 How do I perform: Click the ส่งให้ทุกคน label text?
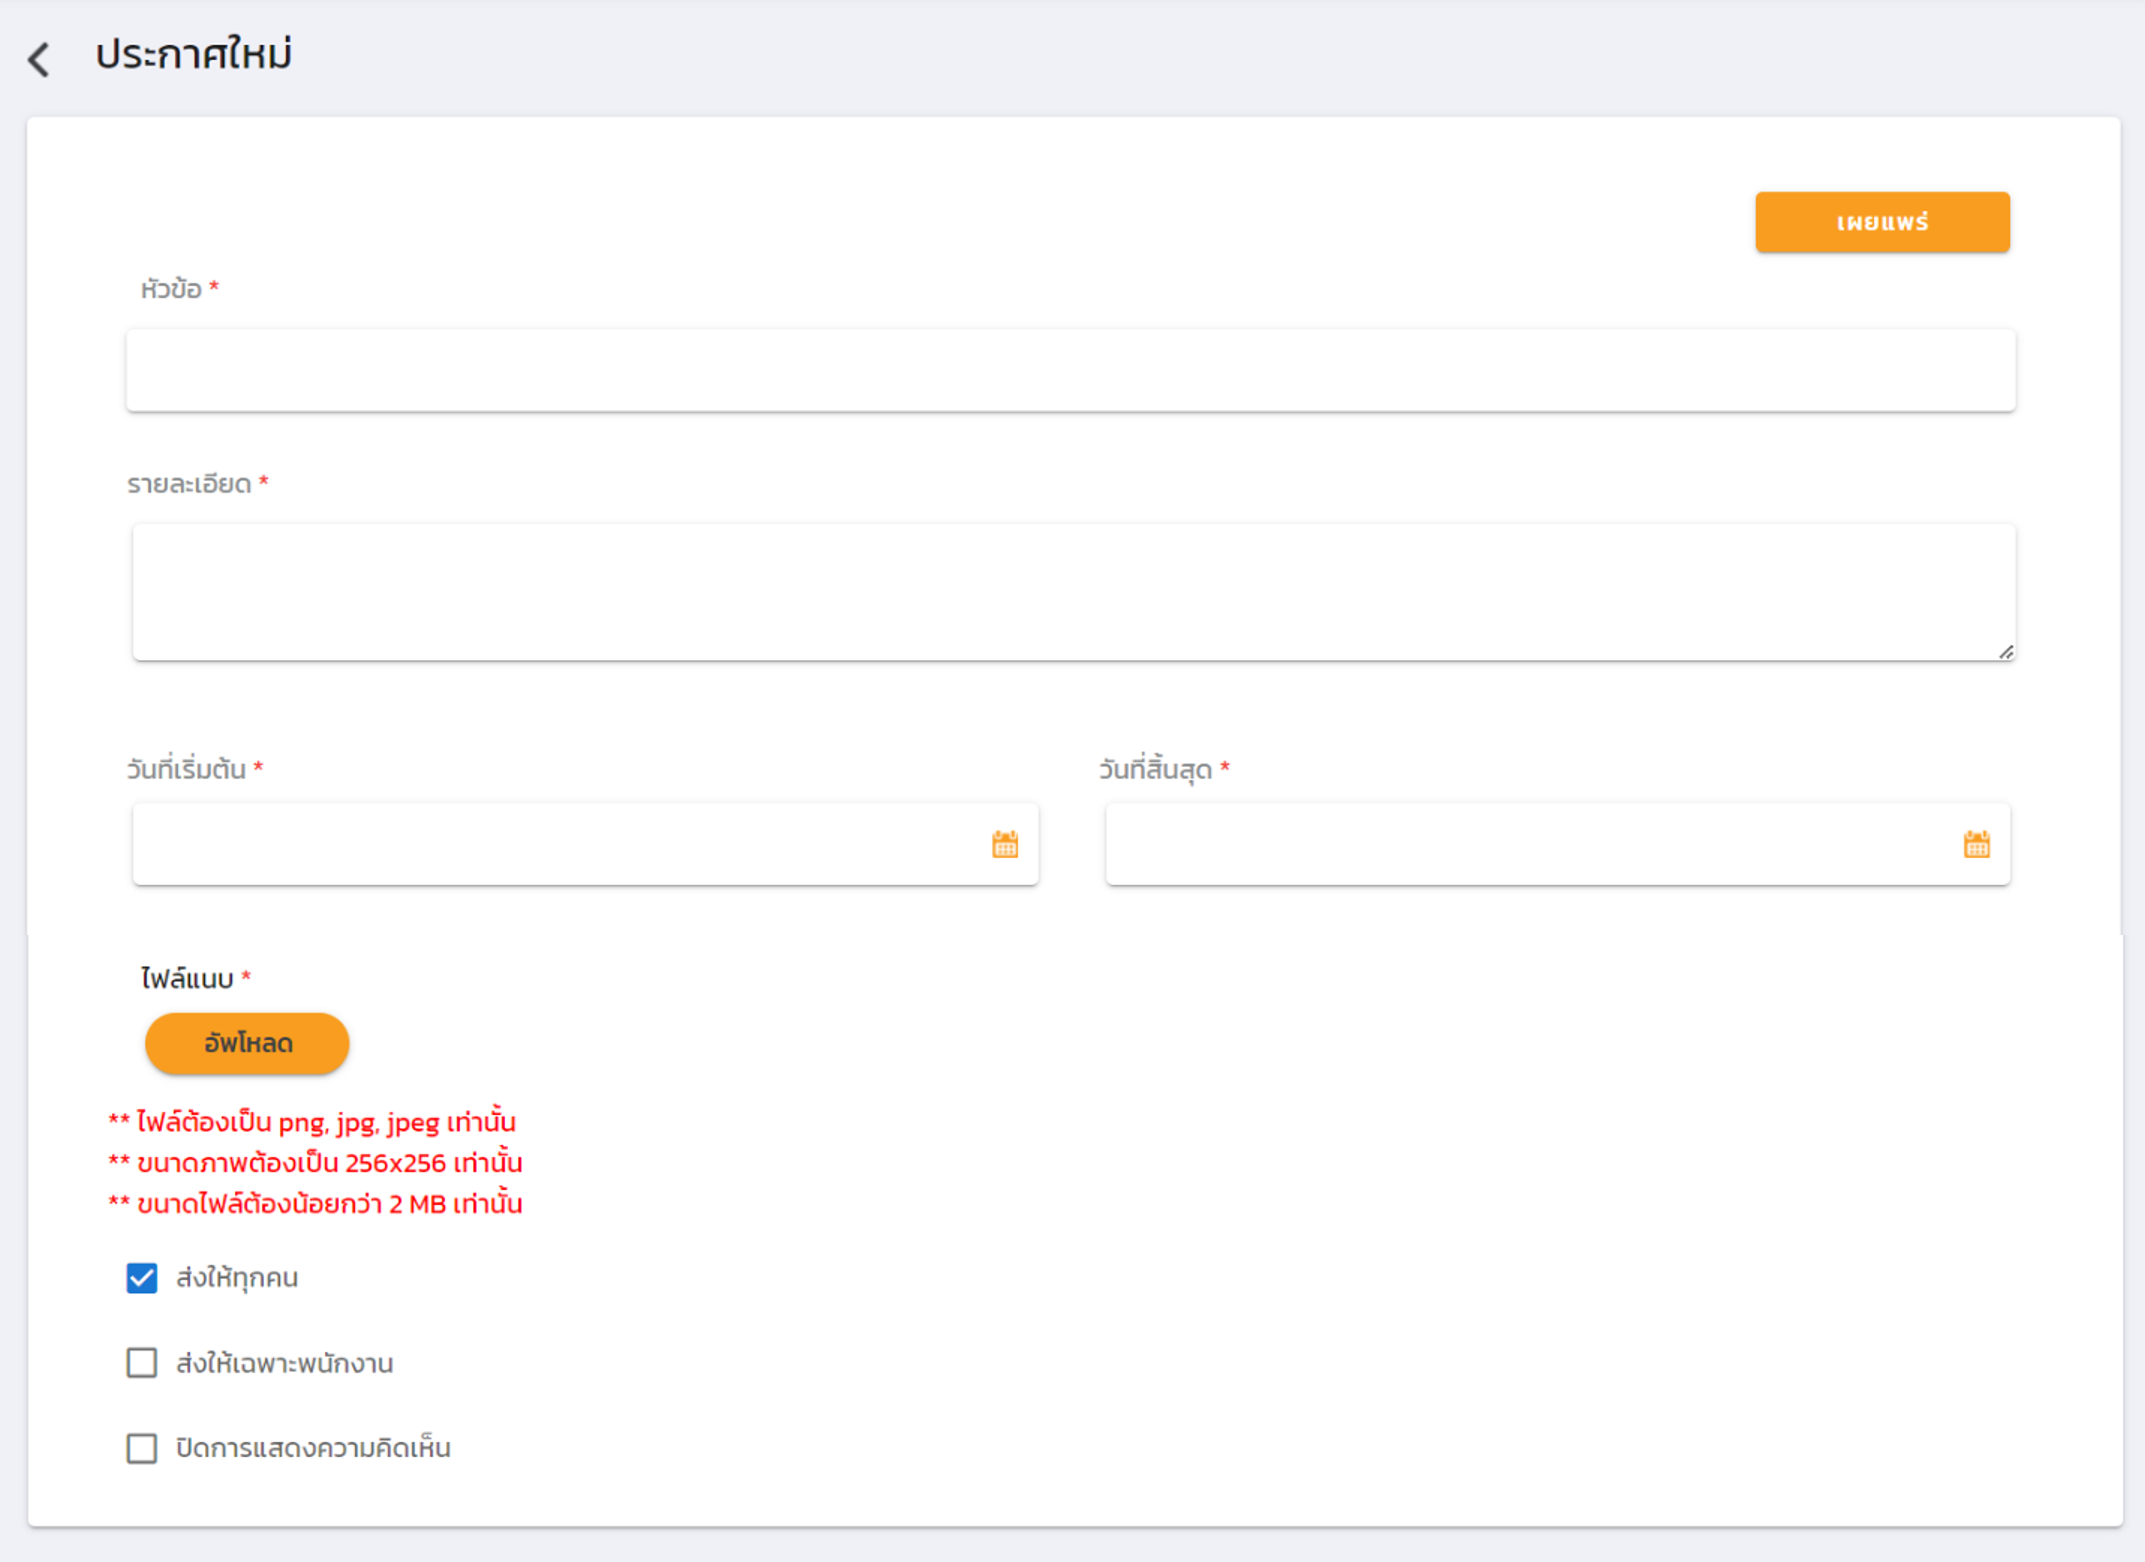tap(237, 1277)
